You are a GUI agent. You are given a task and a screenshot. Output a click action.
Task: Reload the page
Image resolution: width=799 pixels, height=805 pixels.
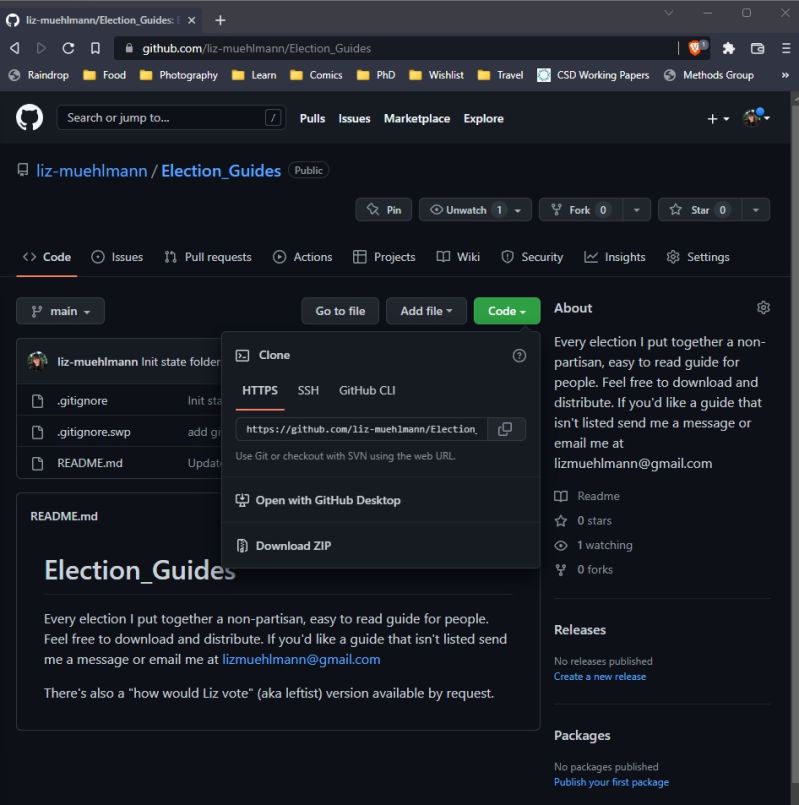[68, 48]
